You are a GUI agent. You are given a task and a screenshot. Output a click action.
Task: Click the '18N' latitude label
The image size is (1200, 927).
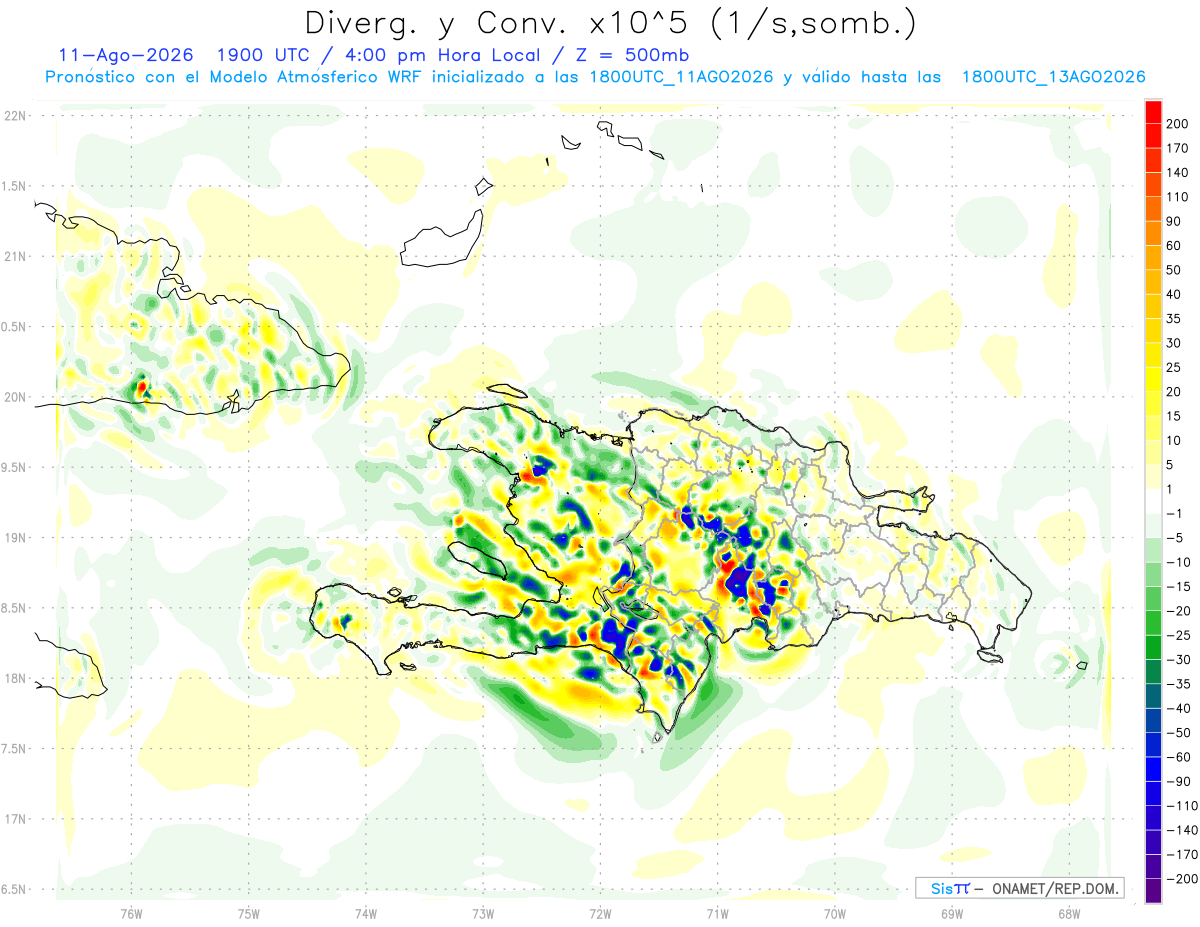coord(15,679)
